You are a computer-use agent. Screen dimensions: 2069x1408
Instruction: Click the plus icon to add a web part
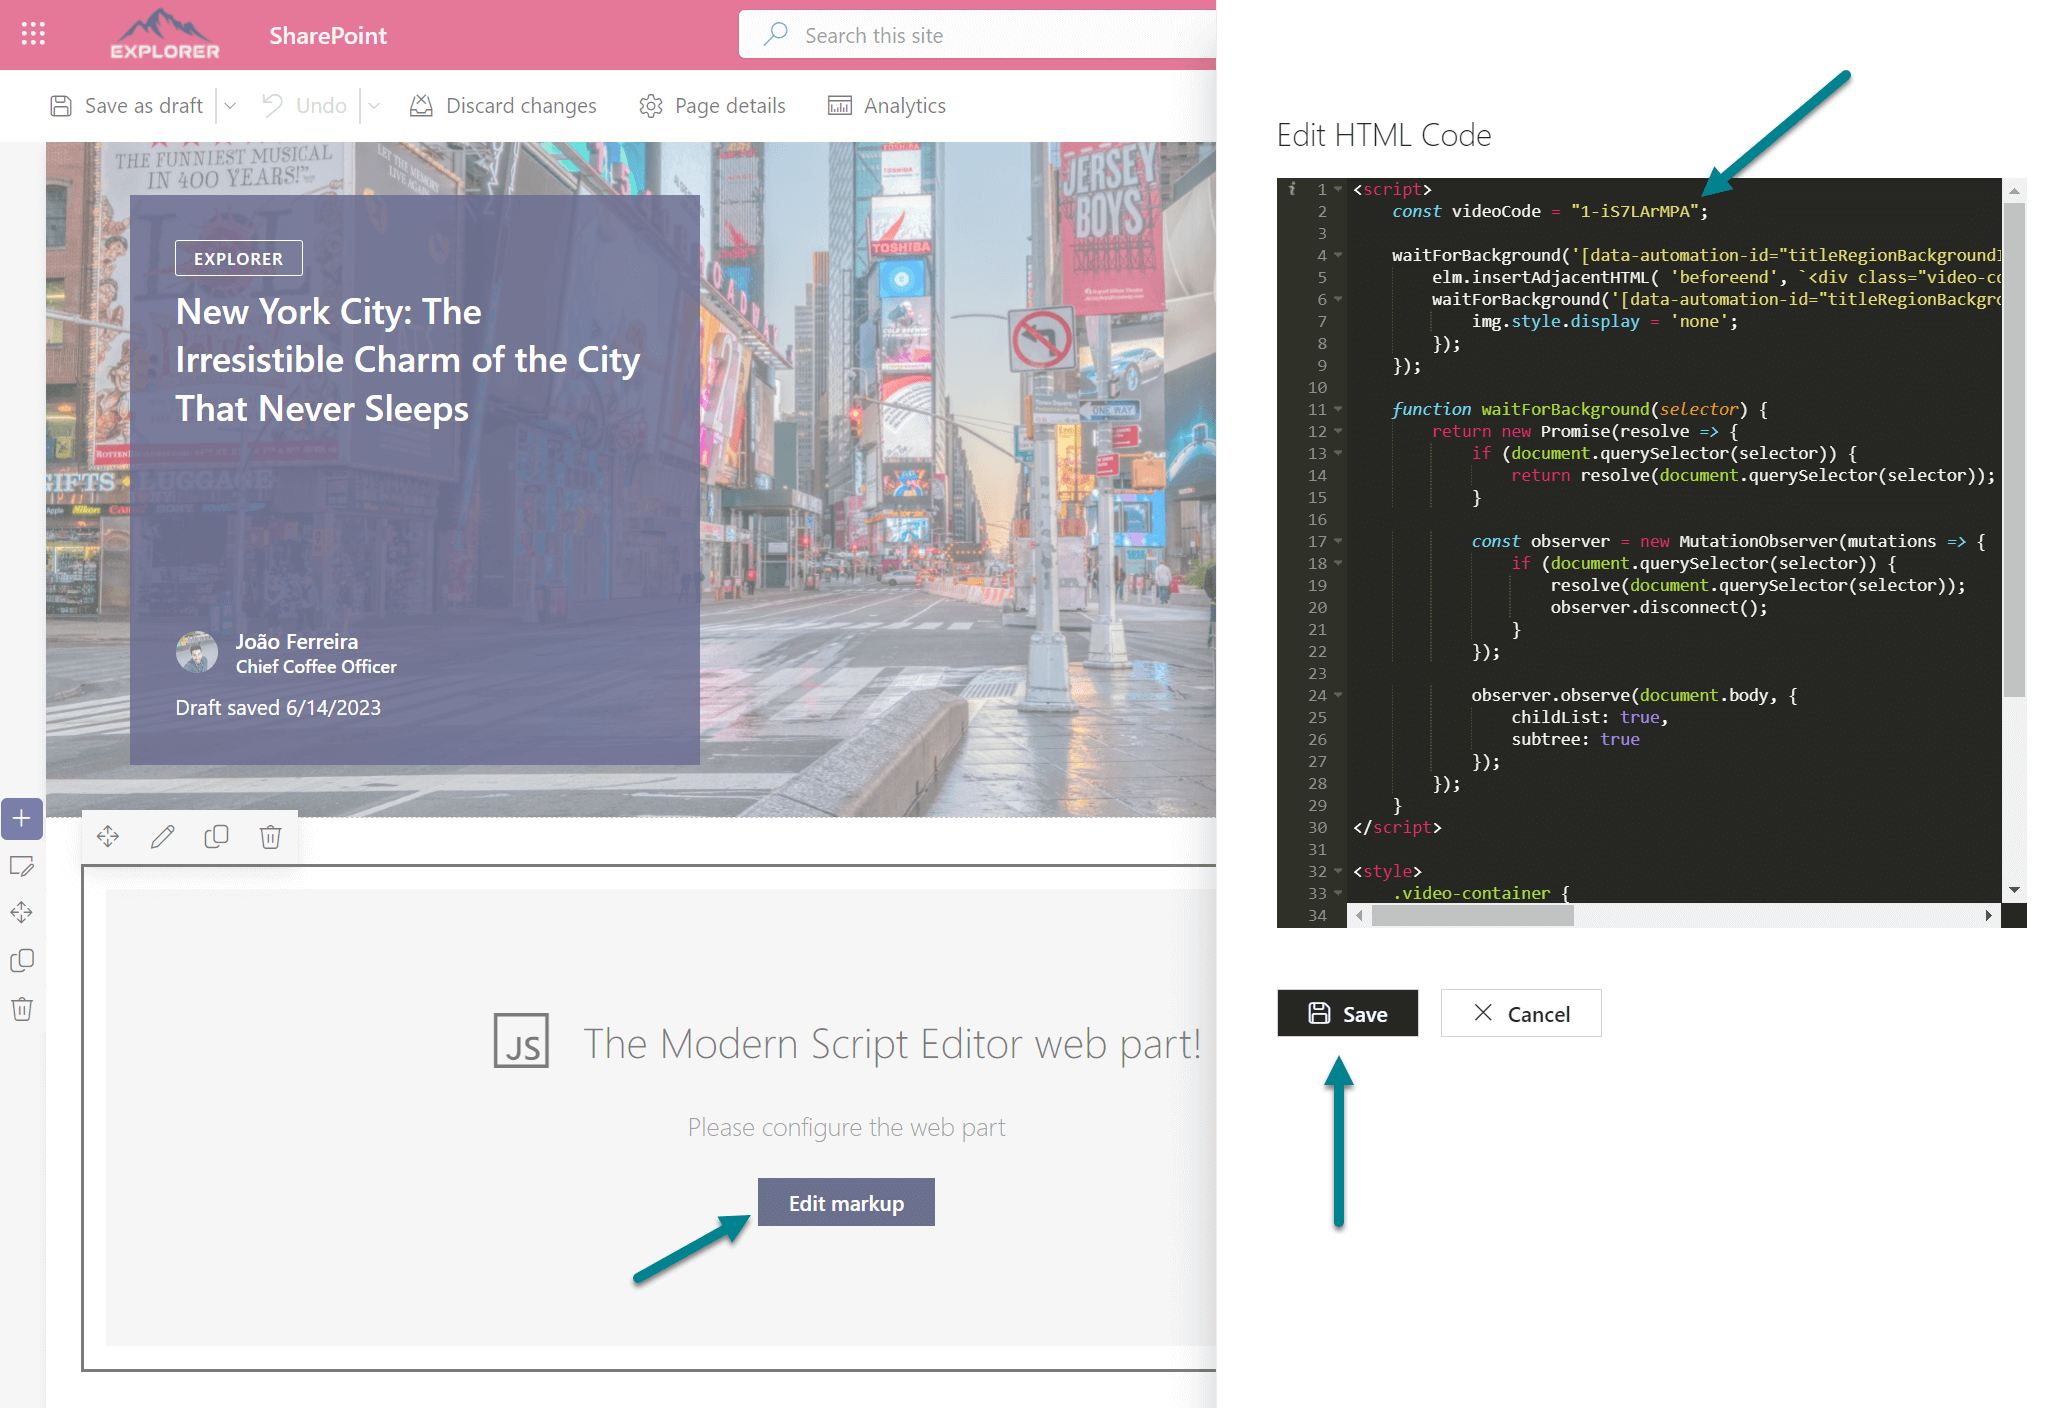pos(22,818)
